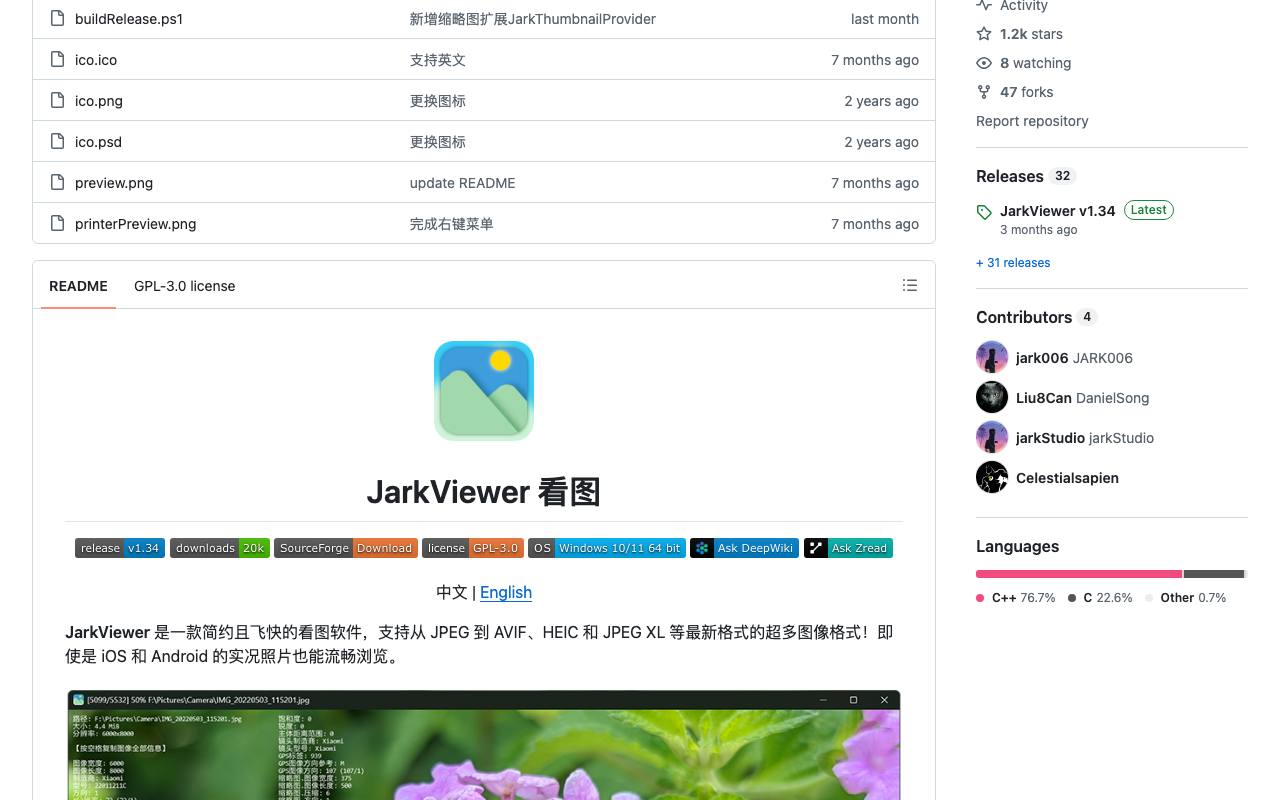Click the '+ 31 releases' link
The width and height of the screenshot is (1280, 800).
[1013, 263]
